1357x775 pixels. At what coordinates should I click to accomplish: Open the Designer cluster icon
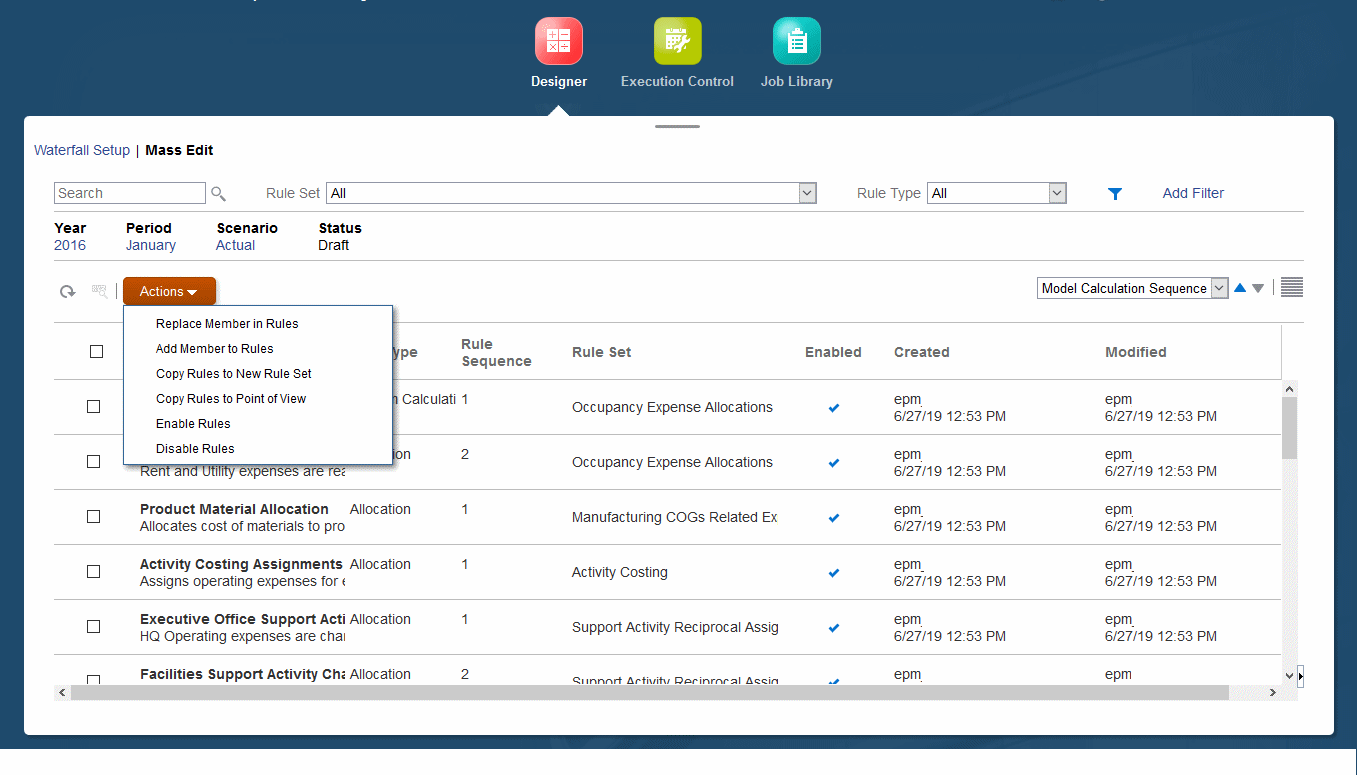click(x=559, y=42)
